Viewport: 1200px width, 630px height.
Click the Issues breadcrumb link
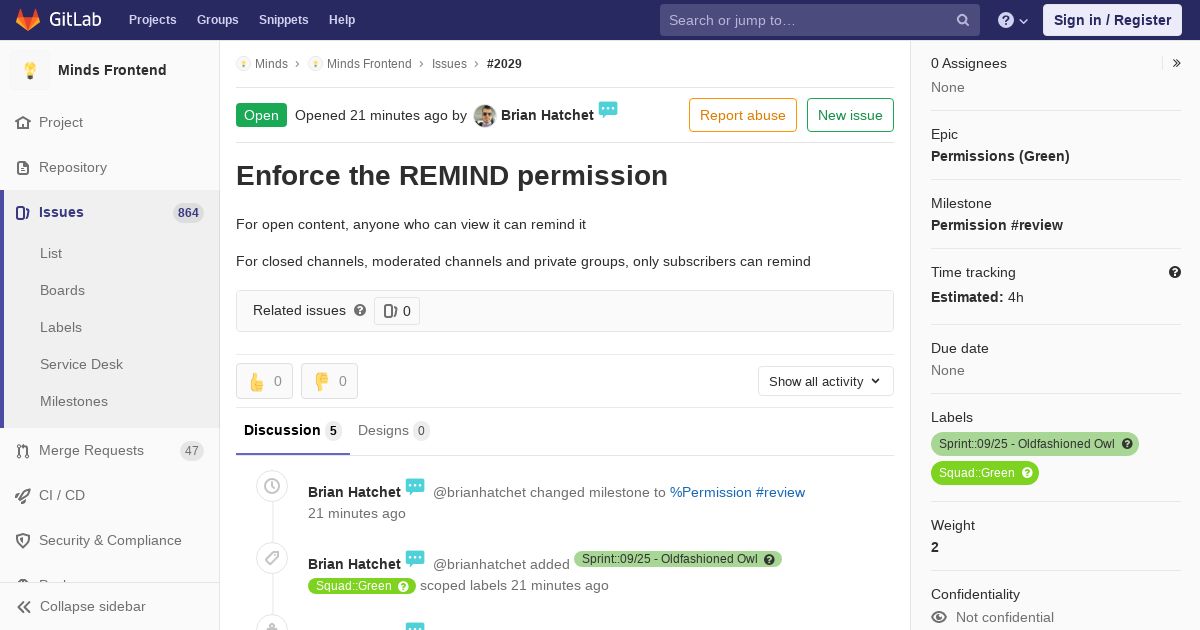[x=449, y=64]
